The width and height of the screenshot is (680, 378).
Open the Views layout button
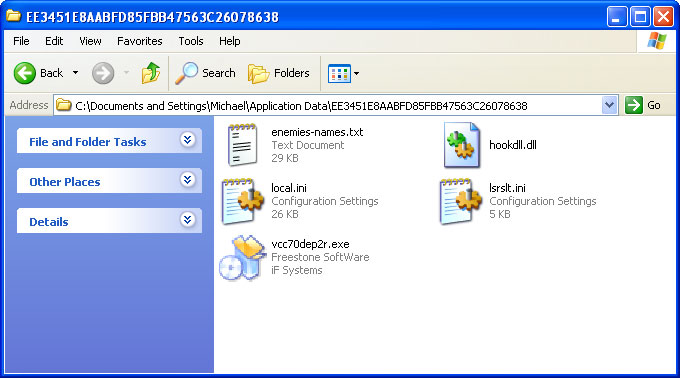click(339, 73)
